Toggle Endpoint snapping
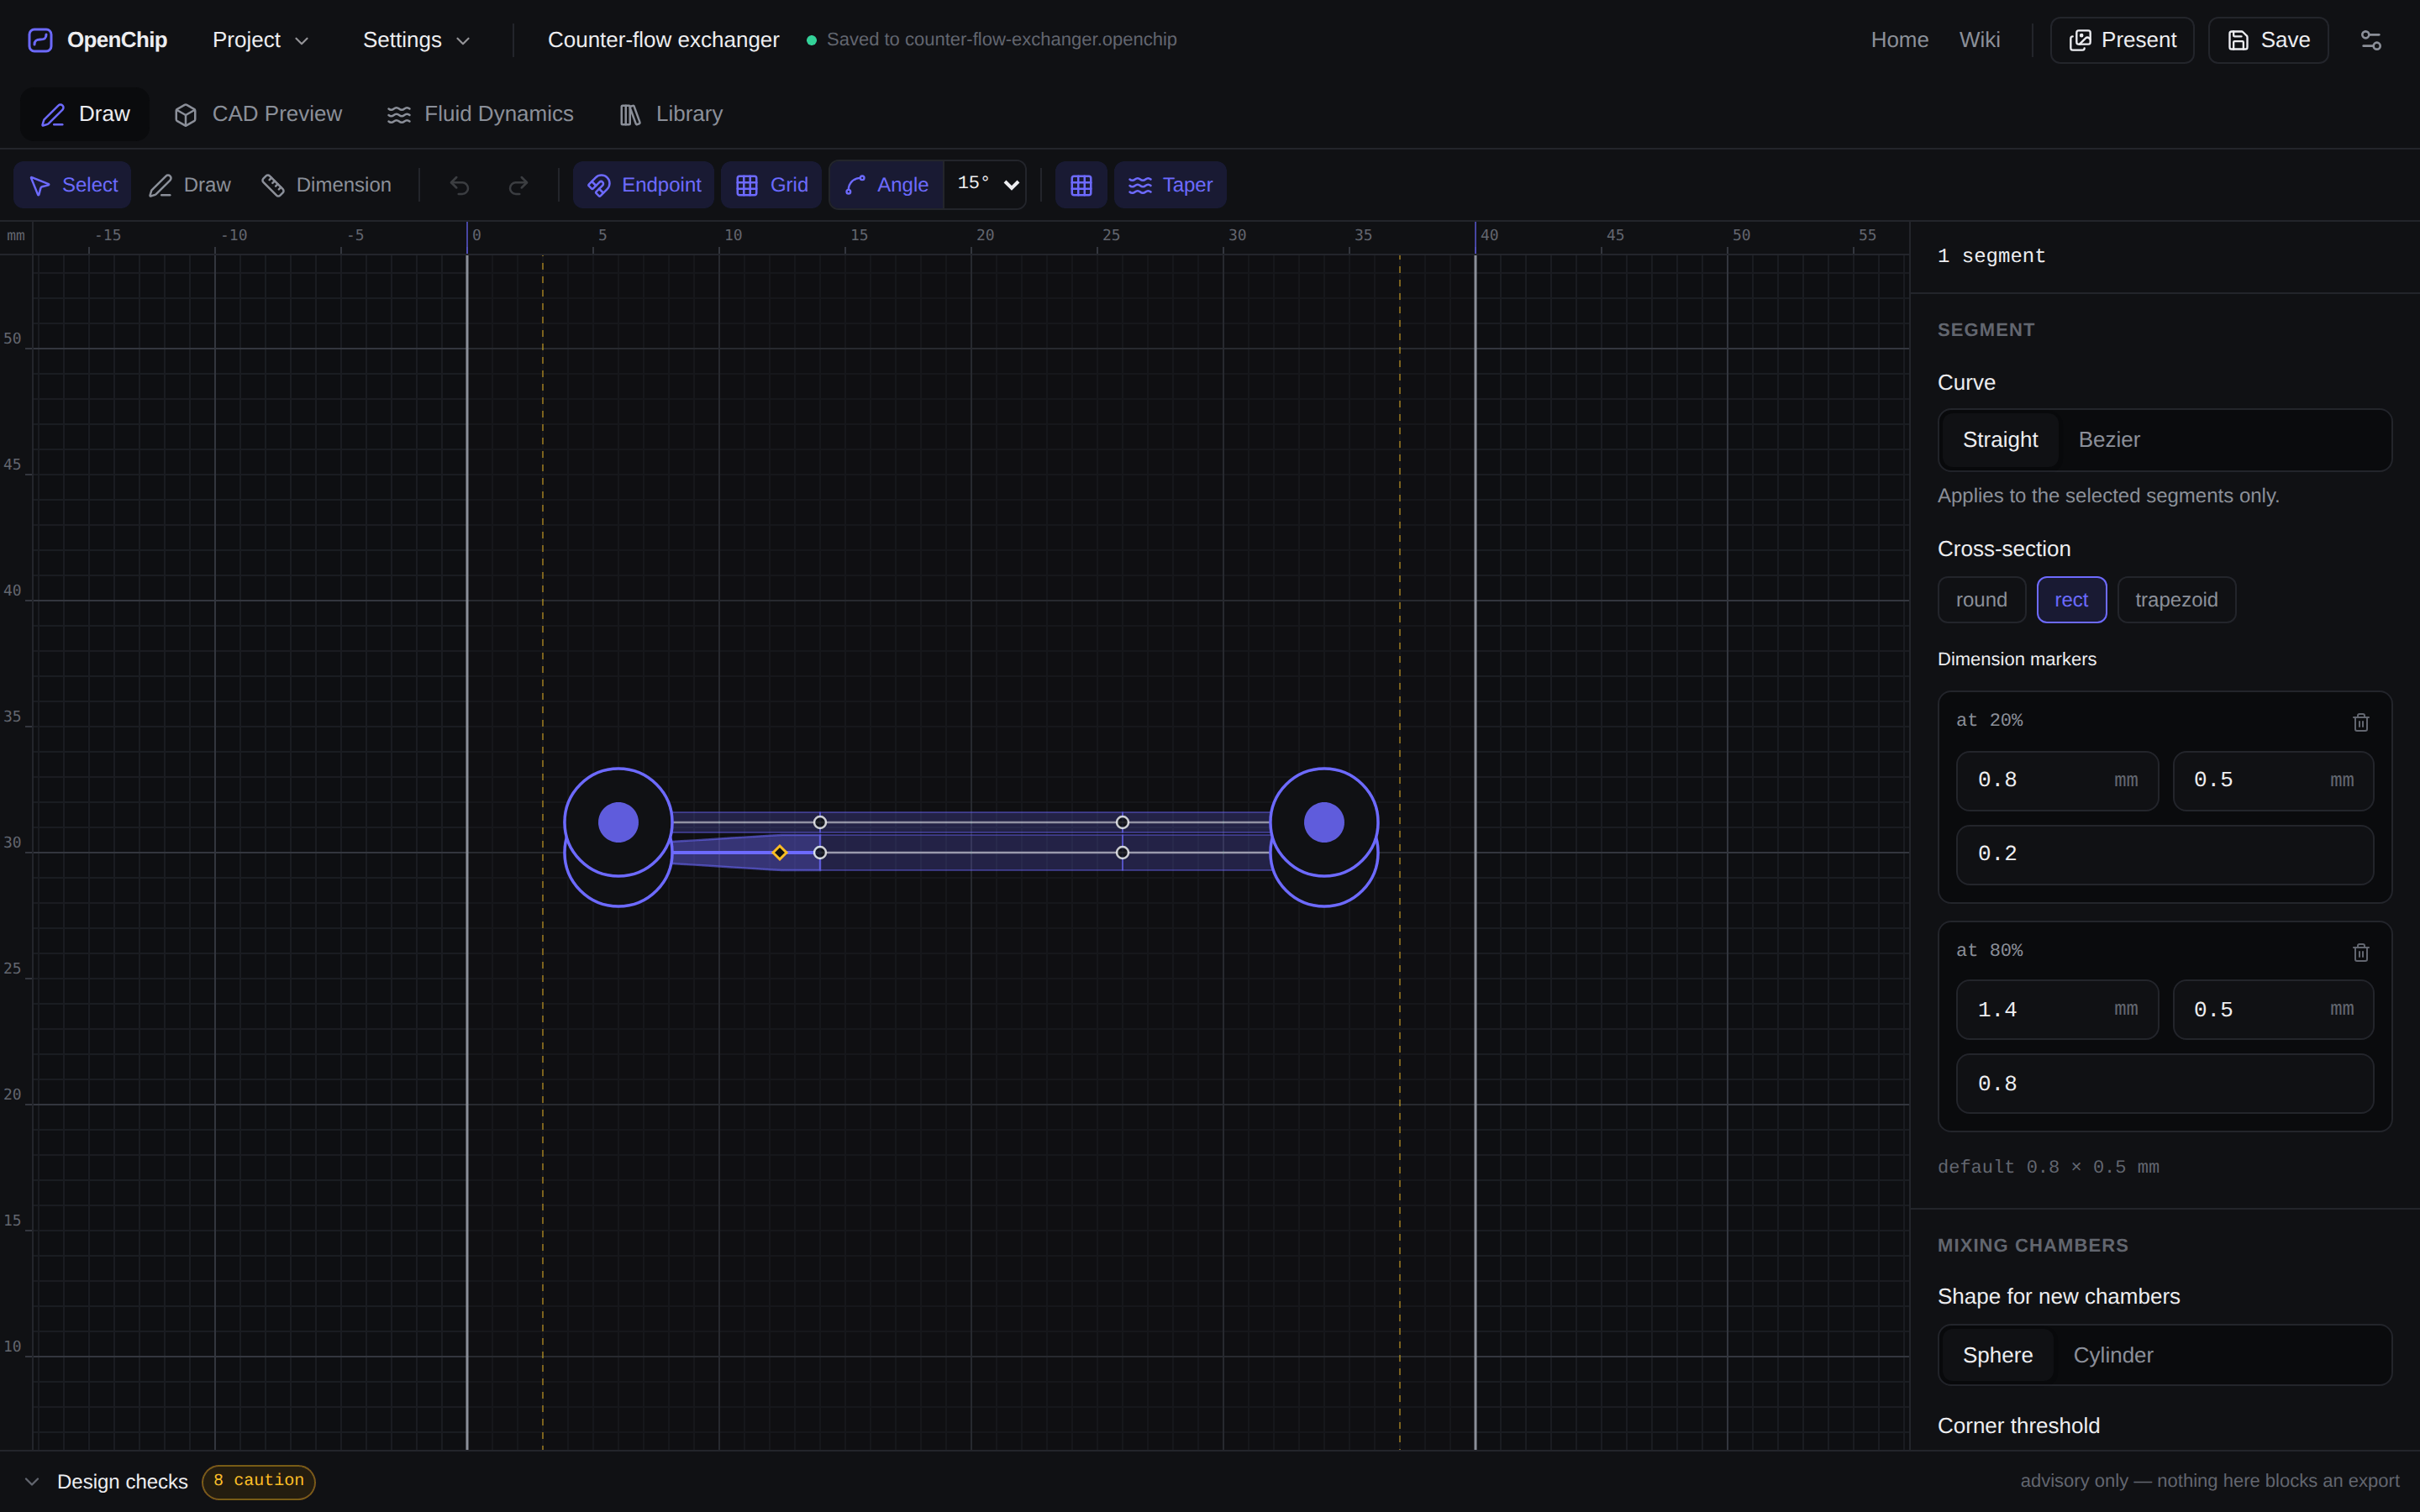Viewport: 2420px width, 1512px height. (644, 185)
